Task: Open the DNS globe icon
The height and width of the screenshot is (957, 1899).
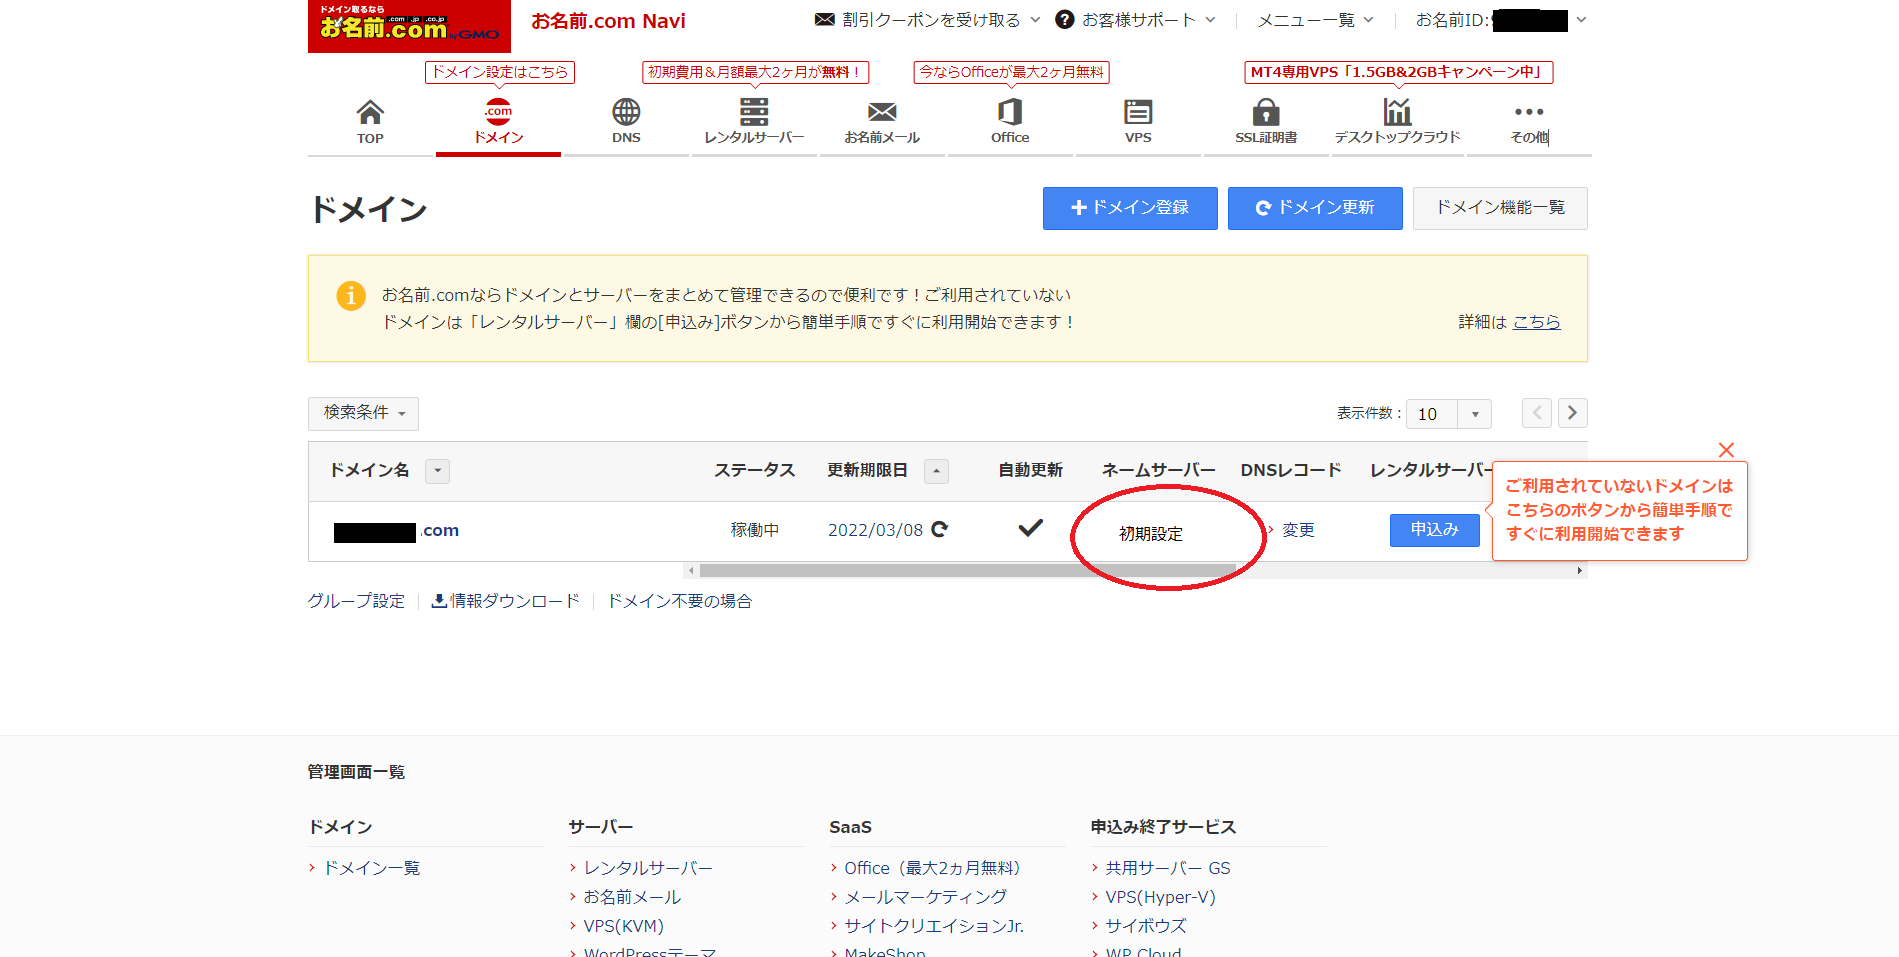Action: click(x=626, y=111)
